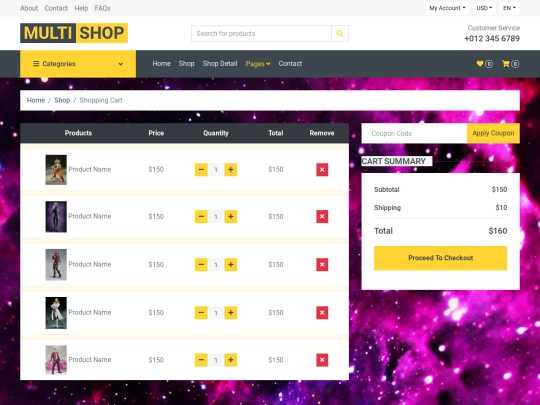Viewport: 540px width, 405px height.
Task: Click the CART SUMMARY heading
Action: (x=394, y=161)
